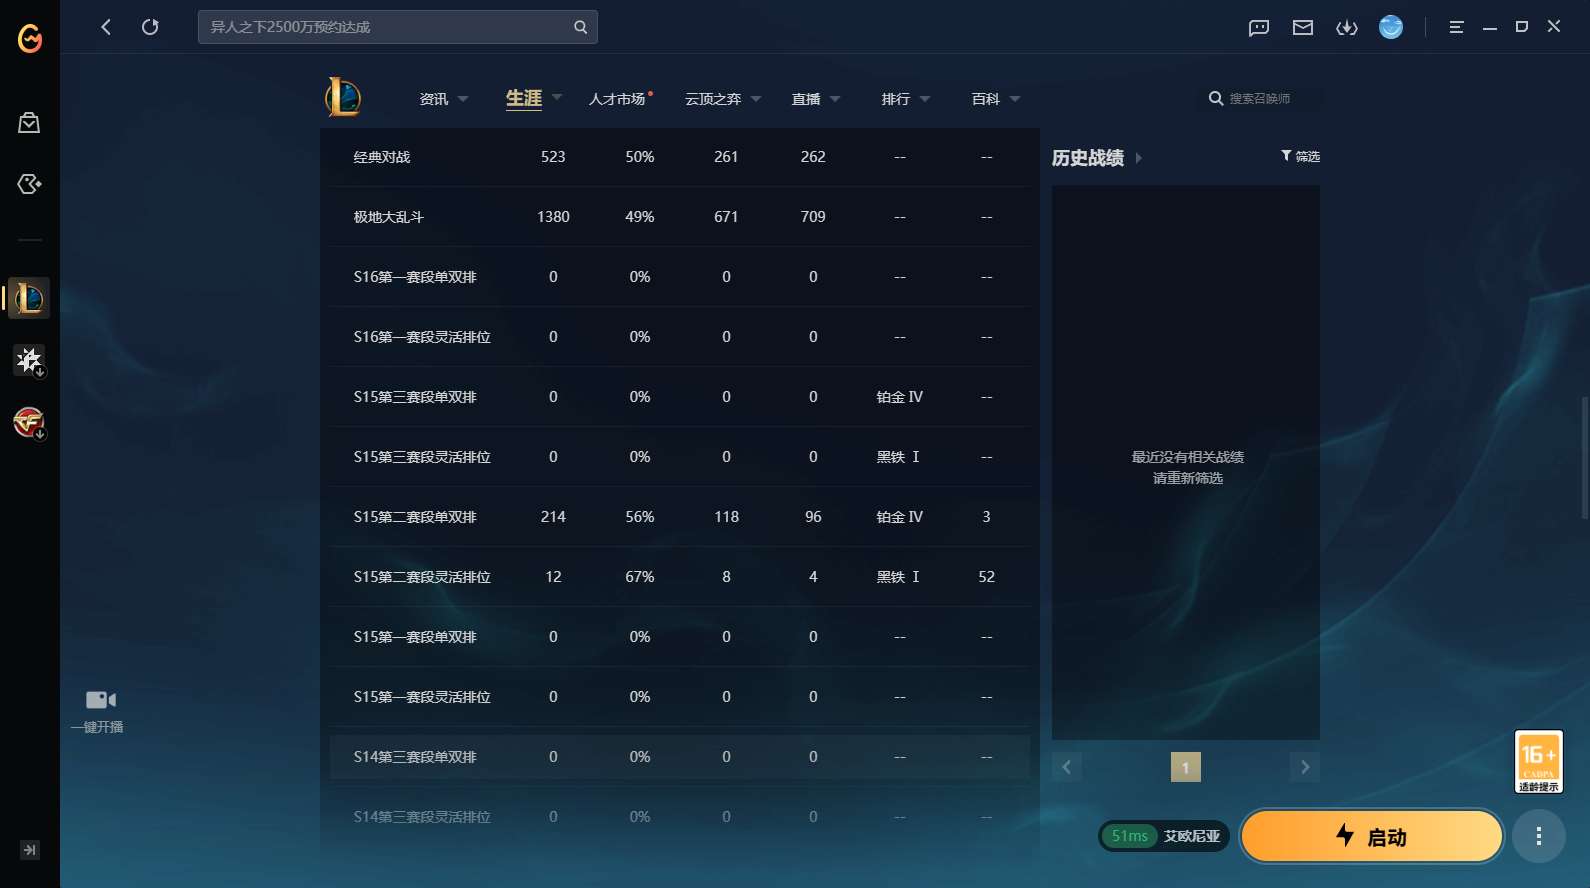
Task: Open the hamburger main menu
Action: pyautogui.click(x=1456, y=27)
